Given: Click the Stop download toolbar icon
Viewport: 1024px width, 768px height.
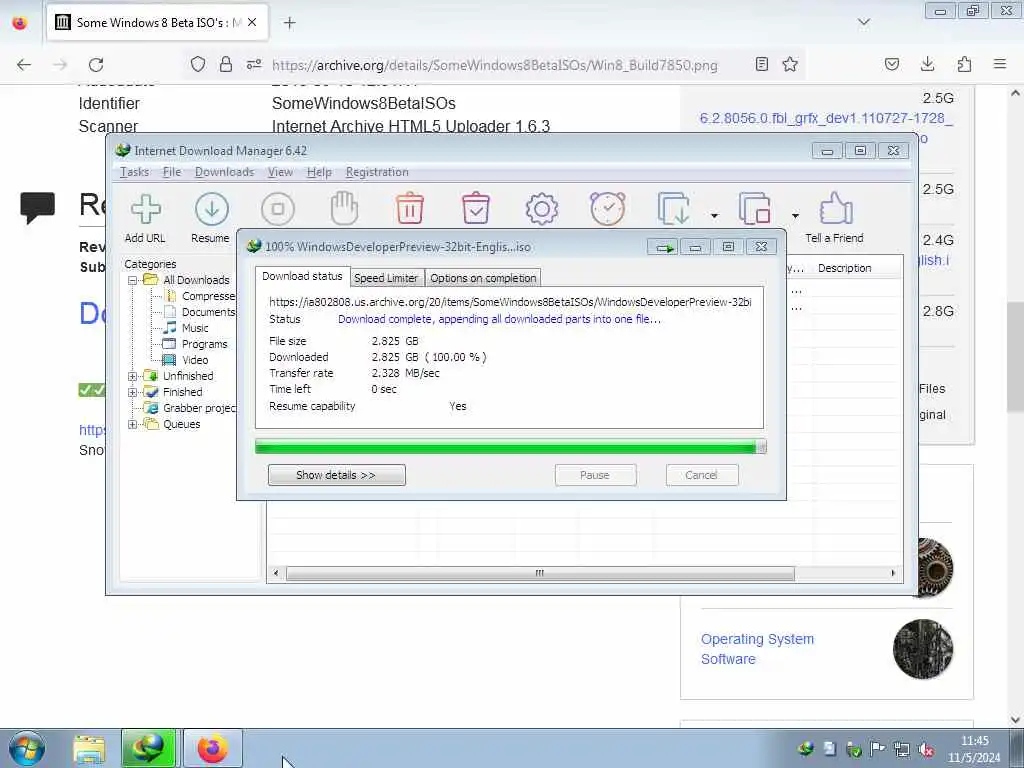Looking at the screenshot, I should 278,209.
